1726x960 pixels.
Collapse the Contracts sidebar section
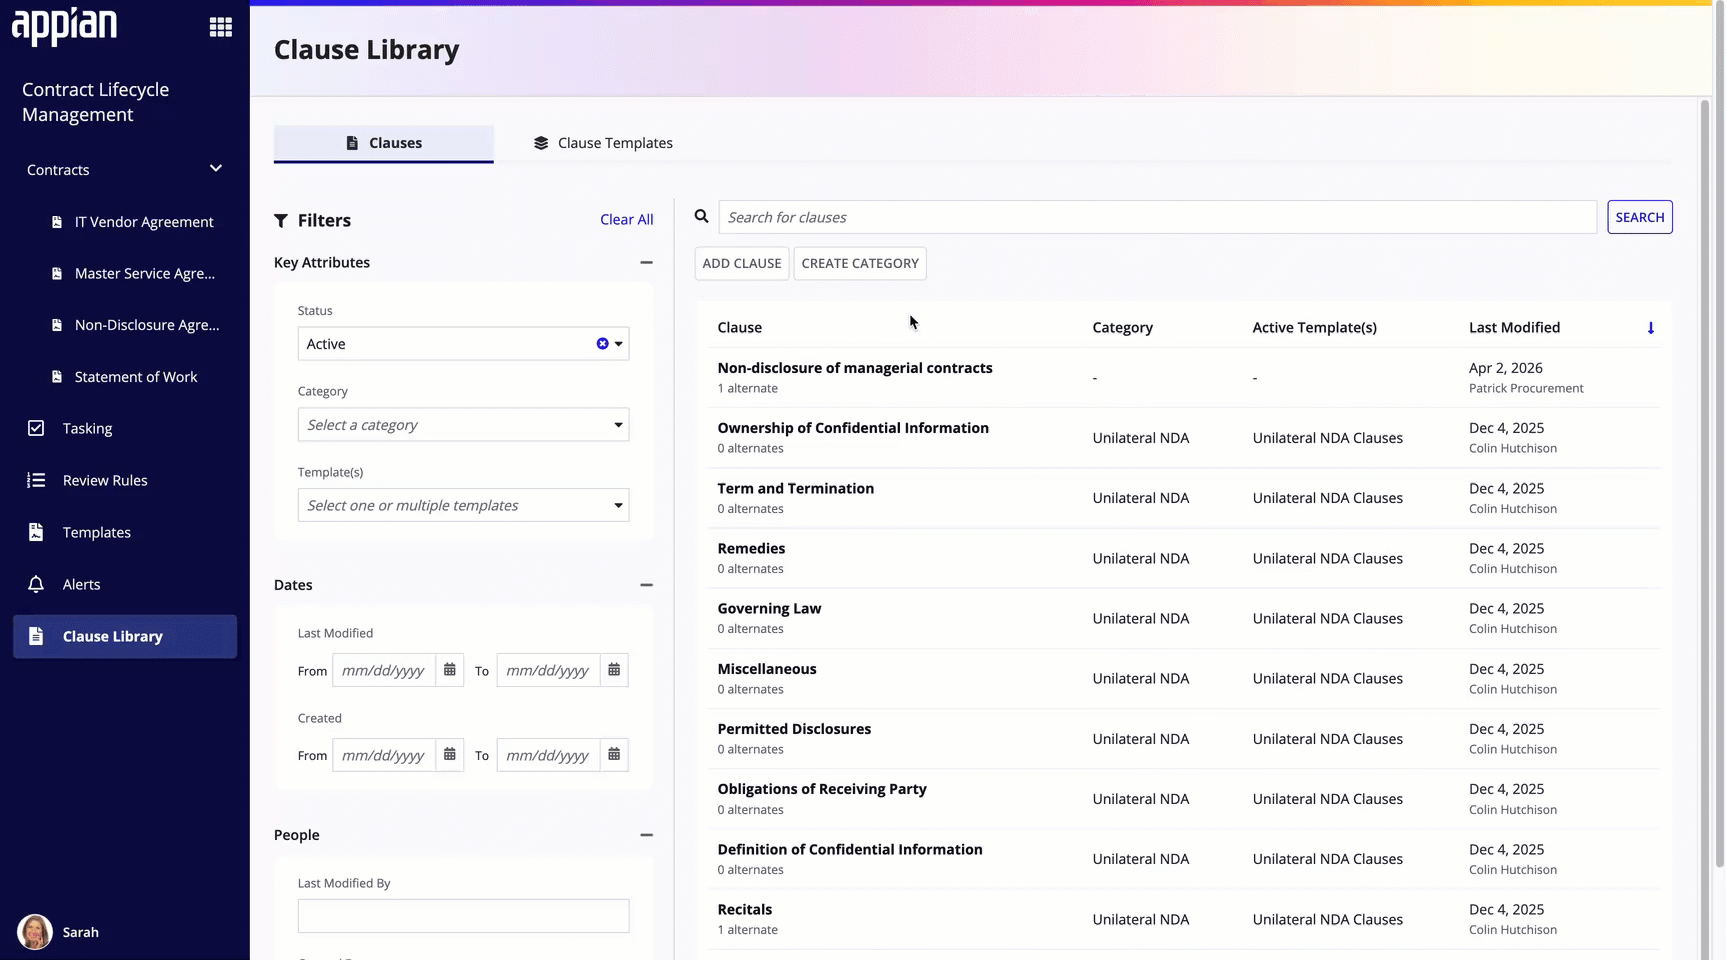[216, 169]
